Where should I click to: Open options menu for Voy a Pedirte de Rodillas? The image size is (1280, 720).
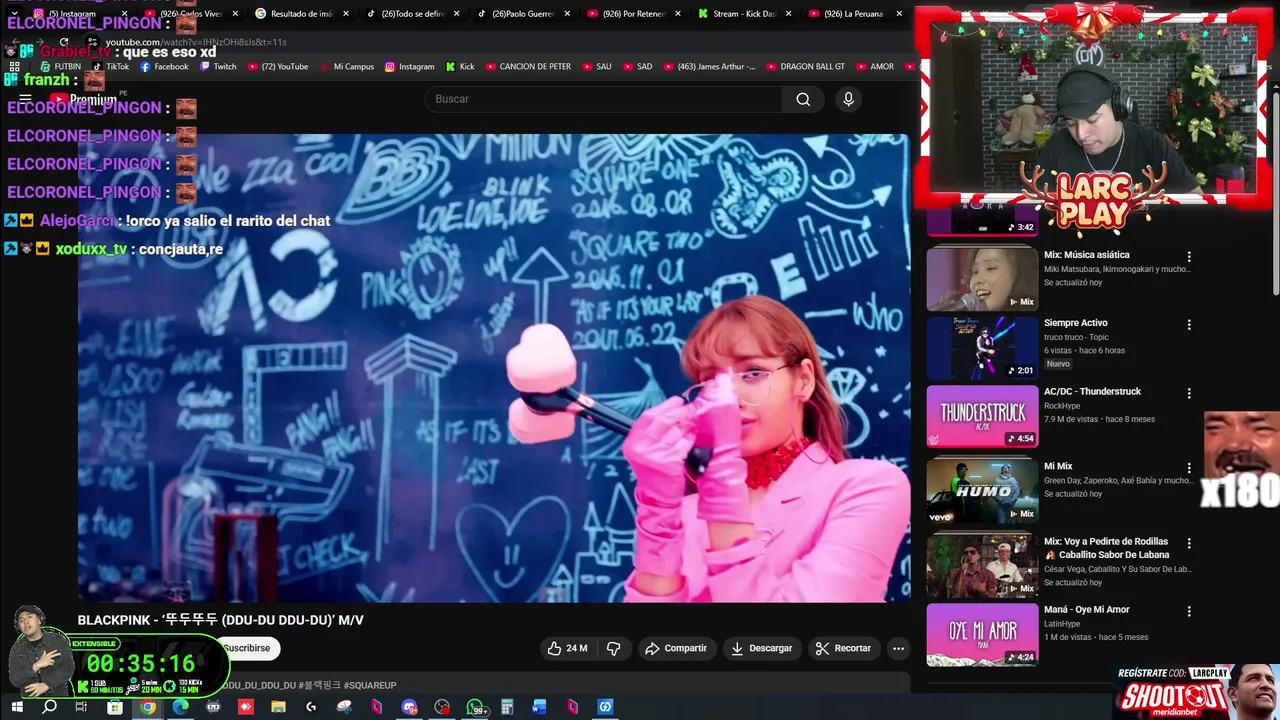pyautogui.click(x=1189, y=543)
